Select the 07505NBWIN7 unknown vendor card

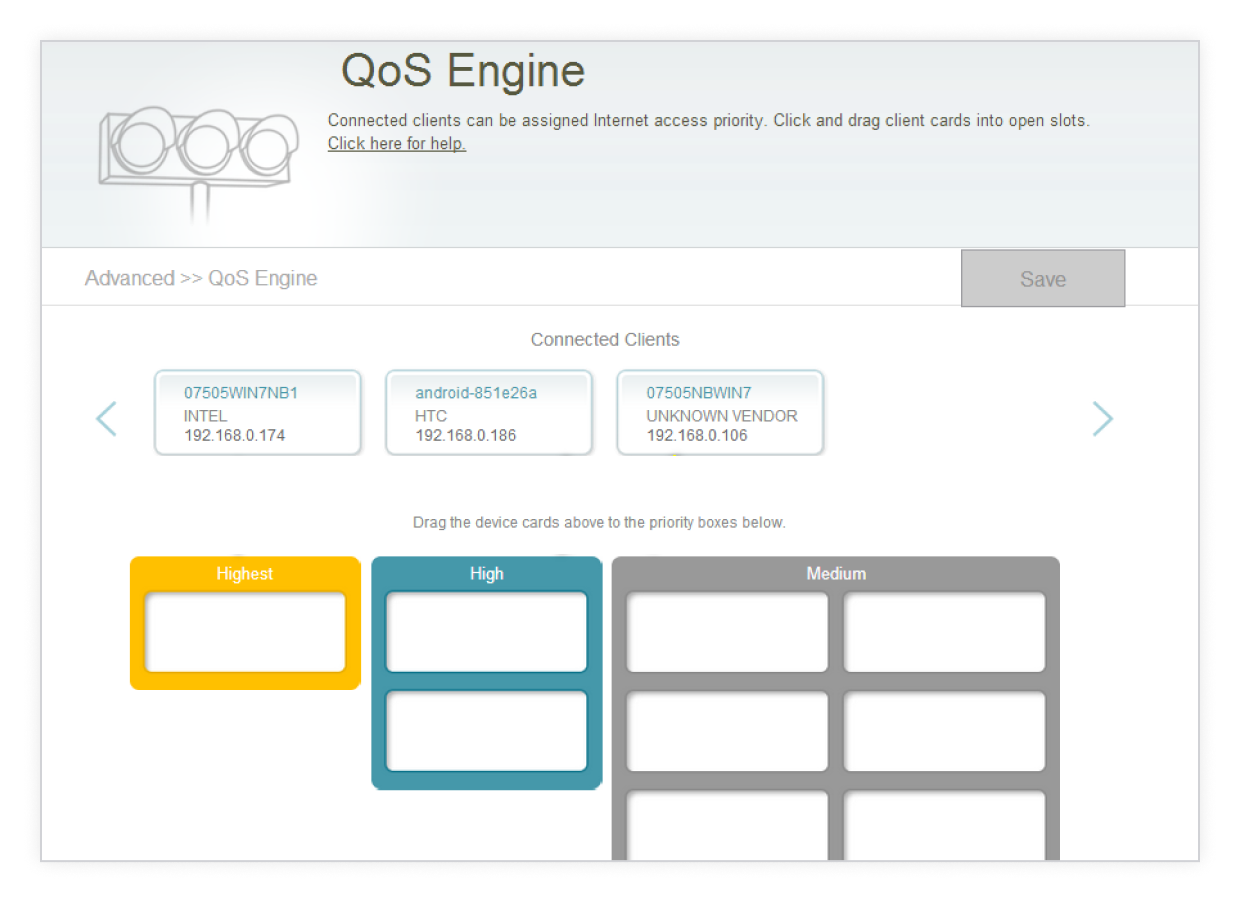click(720, 413)
